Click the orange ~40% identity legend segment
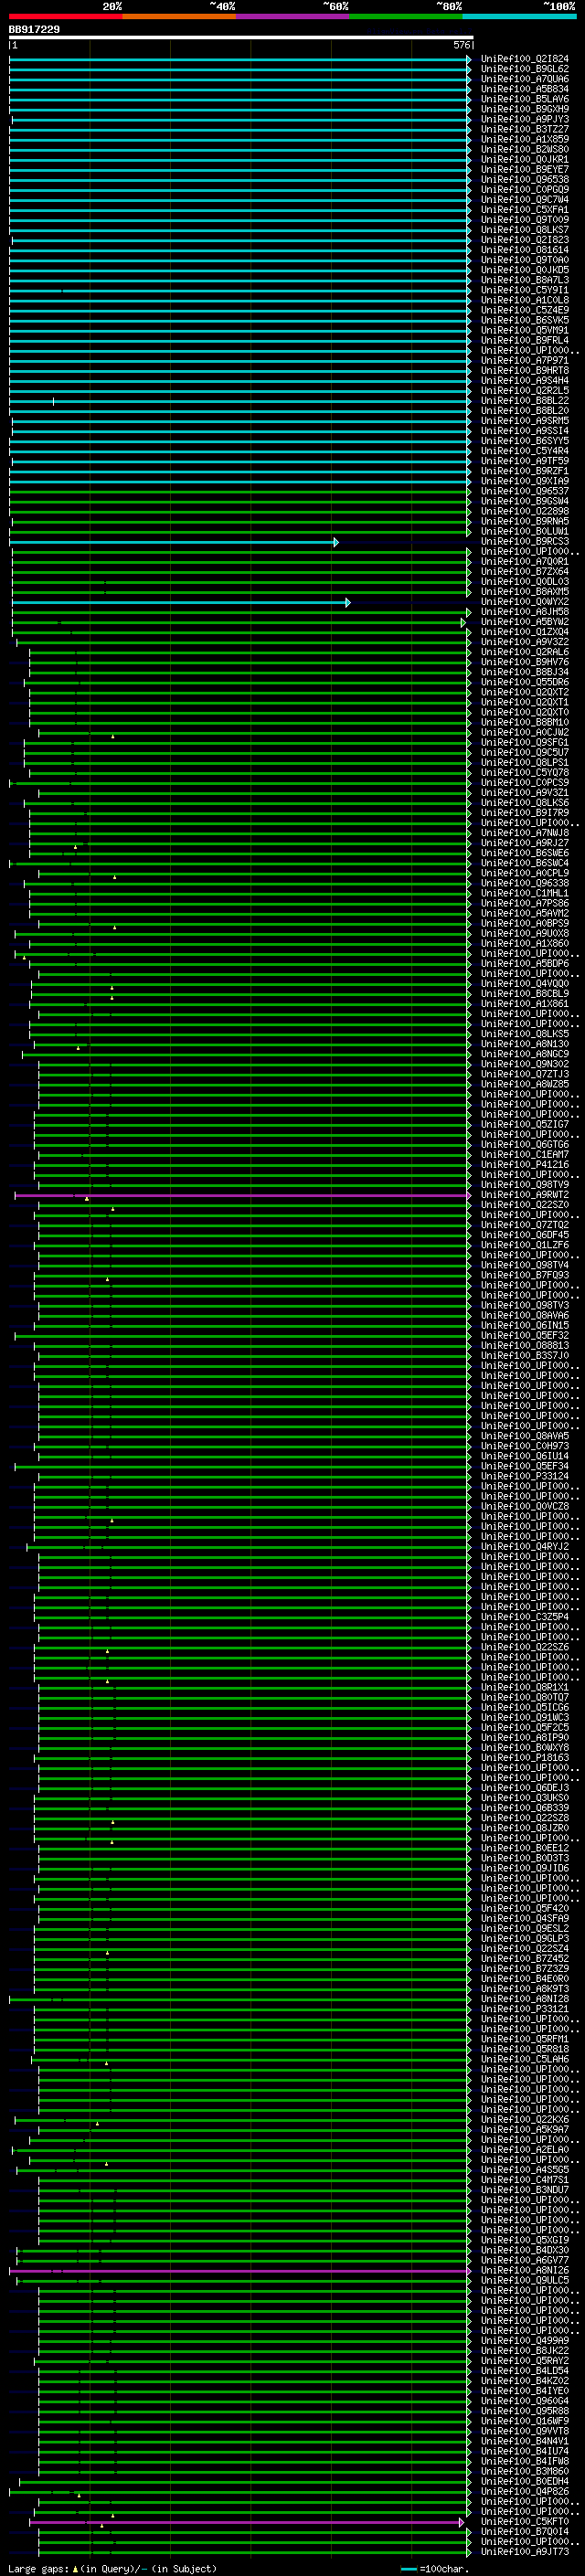The width and height of the screenshot is (585, 2576). pos(180,17)
